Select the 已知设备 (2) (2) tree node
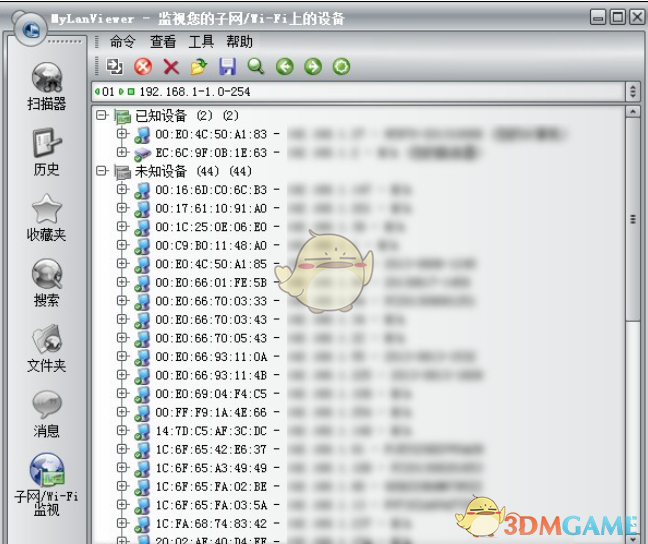 [187, 115]
